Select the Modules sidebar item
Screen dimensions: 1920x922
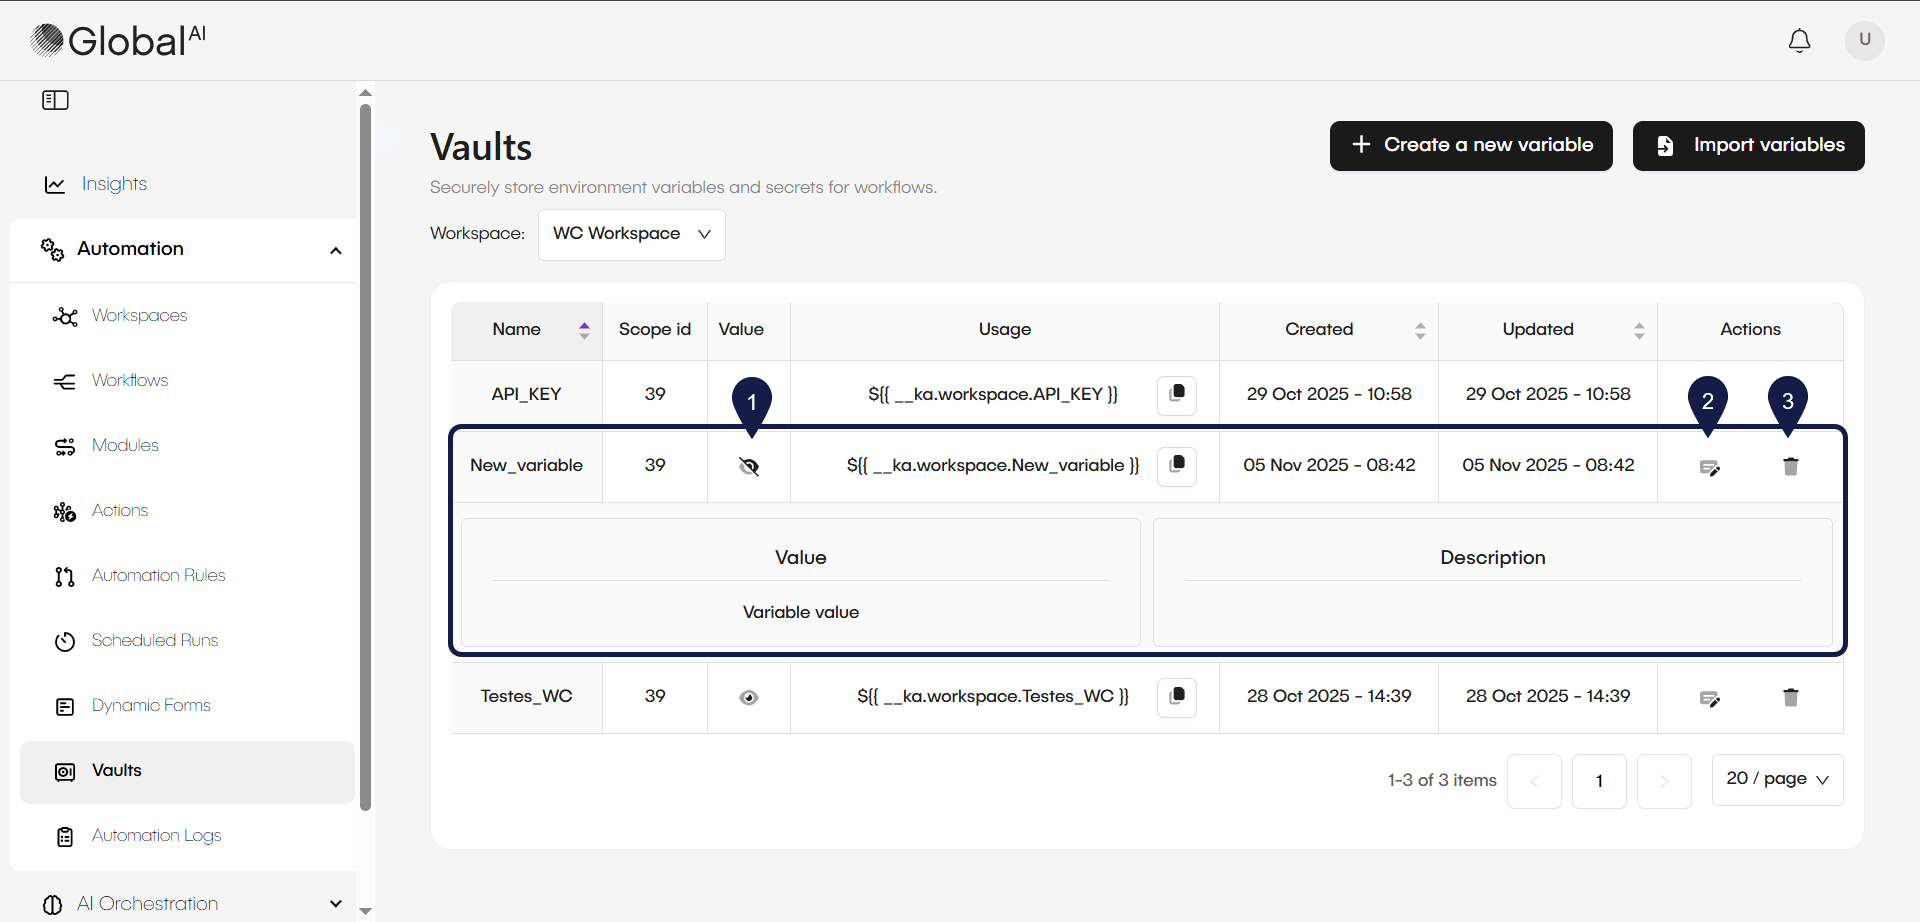tap(124, 445)
